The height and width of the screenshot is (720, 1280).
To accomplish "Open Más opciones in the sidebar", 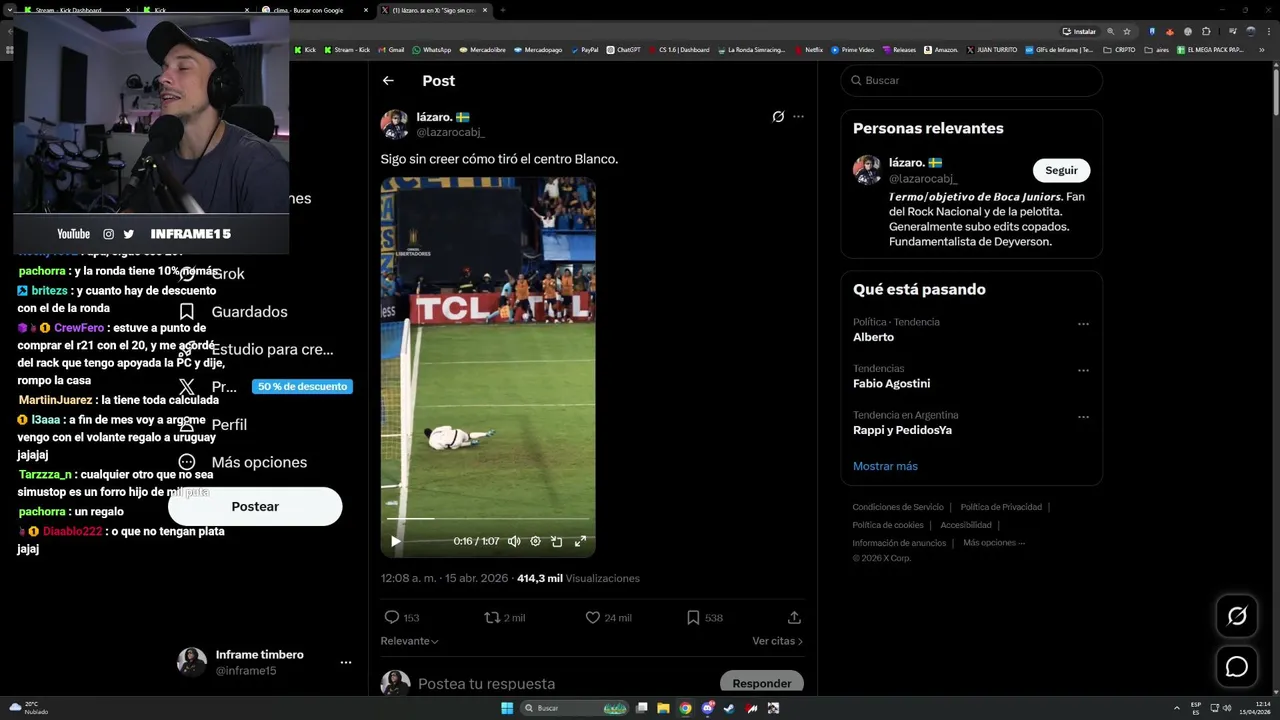I will 243,462.
